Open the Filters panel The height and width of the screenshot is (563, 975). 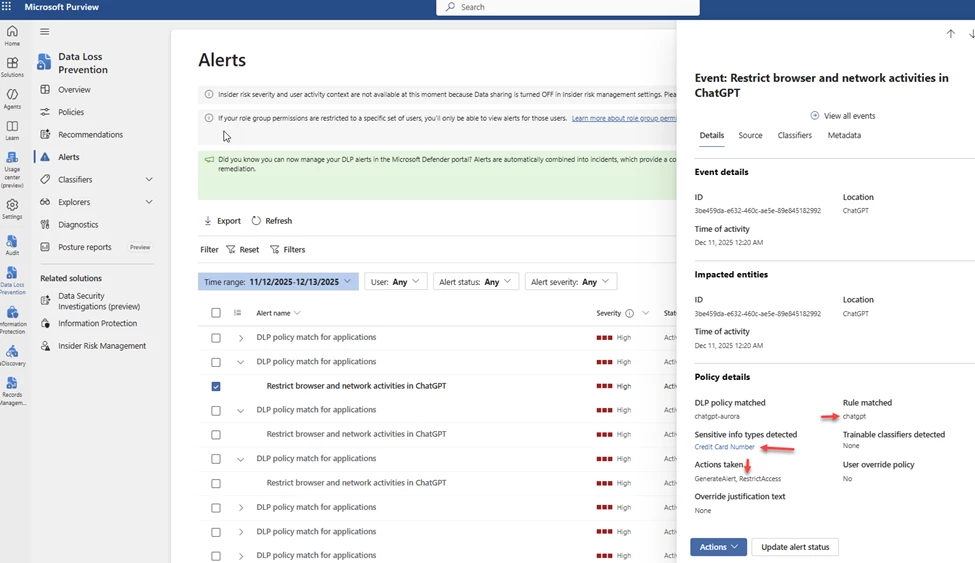tap(287, 249)
